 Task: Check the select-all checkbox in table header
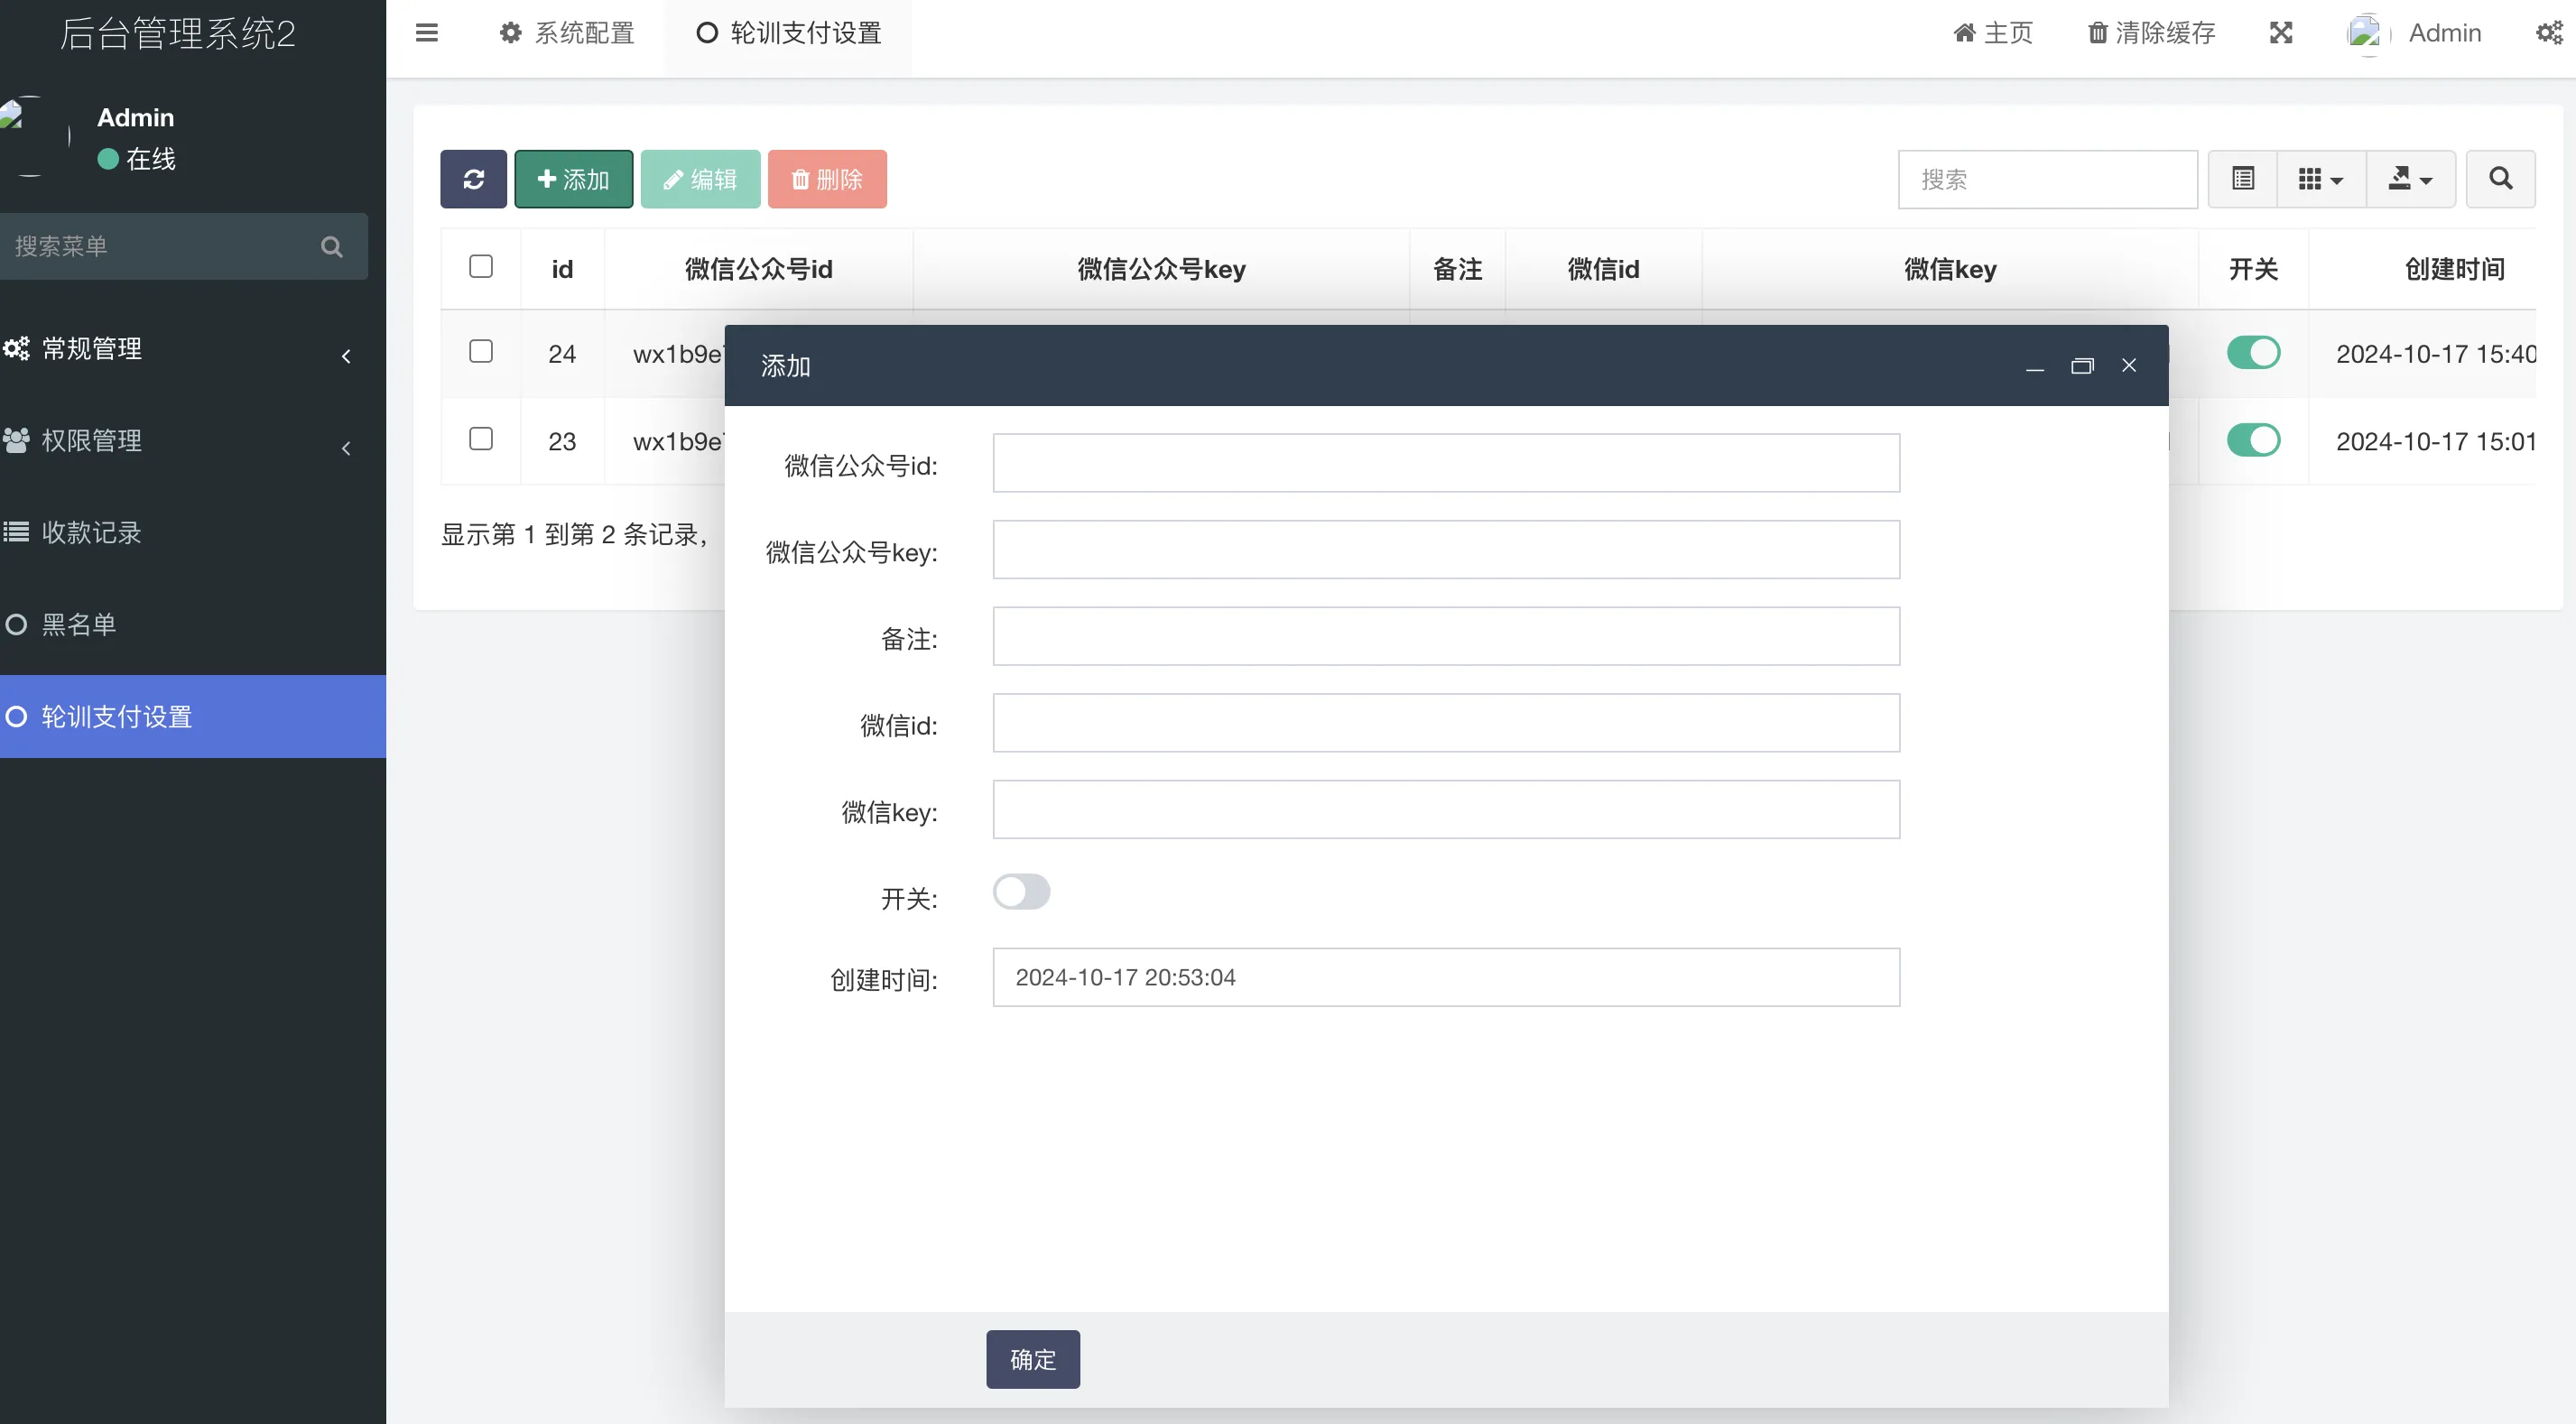(481, 266)
